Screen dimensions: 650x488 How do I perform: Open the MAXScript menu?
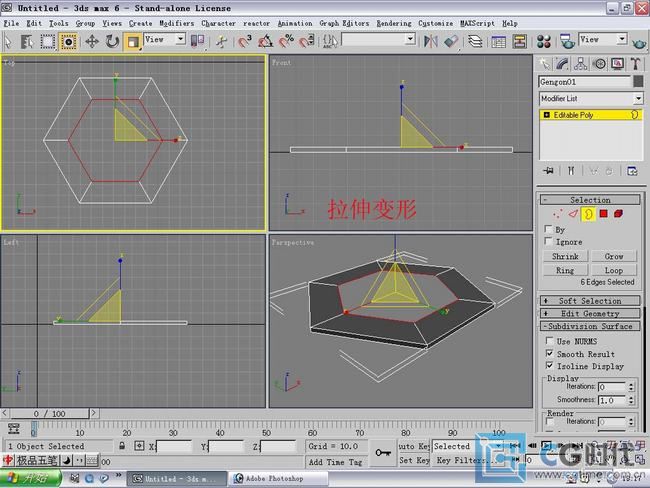point(477,23)
